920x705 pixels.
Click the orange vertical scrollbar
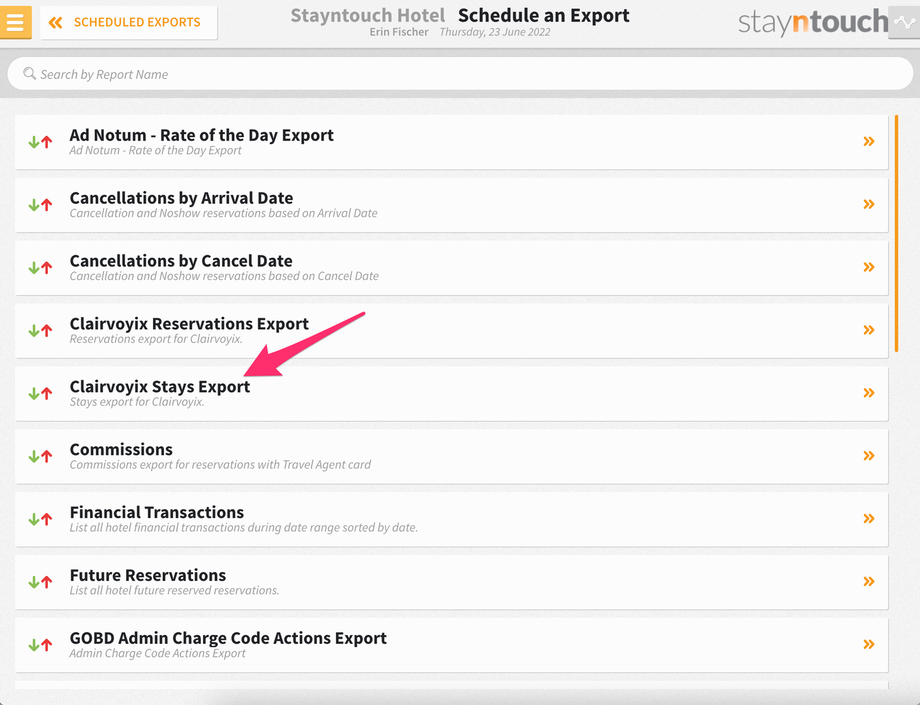pyautogui.click(x=897, y=233)
